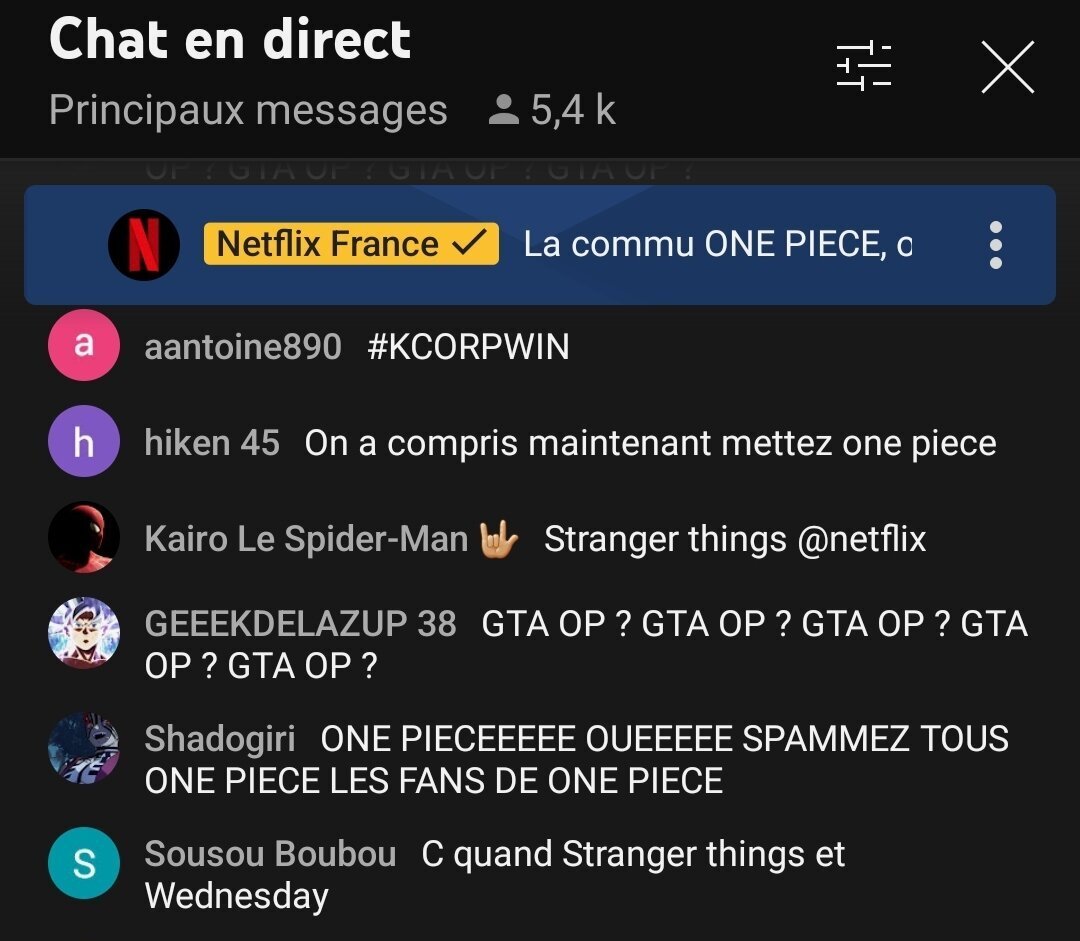This screenshot has width=1080, height=941.
Task: Open #KCORPWIN hashtag link
Action: coord(468,347)
